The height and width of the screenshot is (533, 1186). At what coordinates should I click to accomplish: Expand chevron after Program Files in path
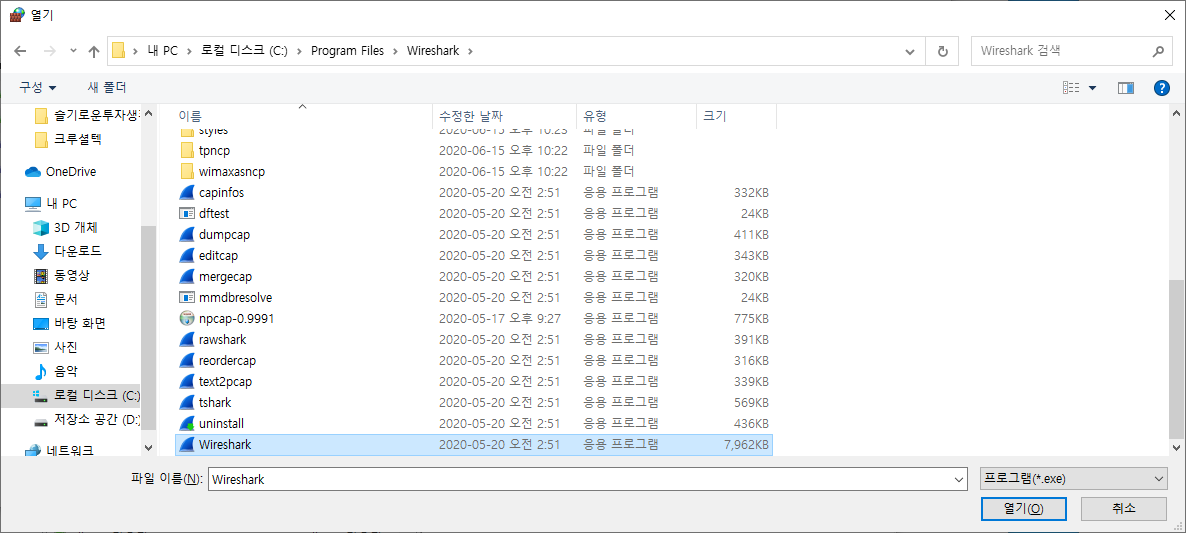[396, 51]
